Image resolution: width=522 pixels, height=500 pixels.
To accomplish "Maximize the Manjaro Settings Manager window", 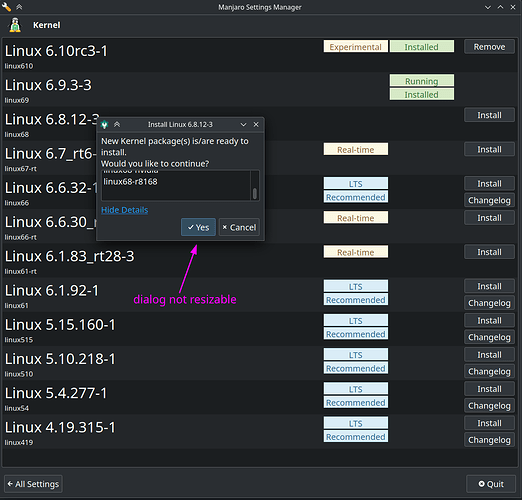I will (x=500, y=7).
